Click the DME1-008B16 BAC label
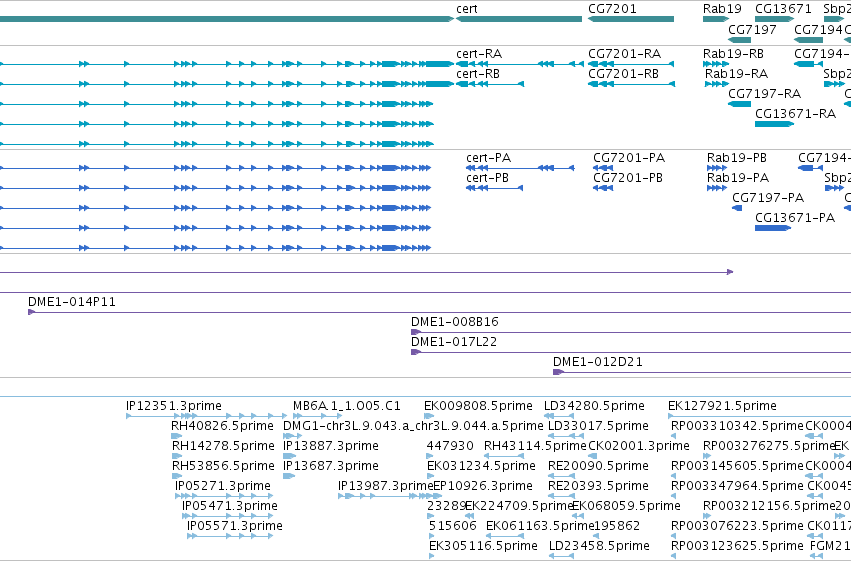The width and height of the screenshot is (851, 561). coord(454,322)
